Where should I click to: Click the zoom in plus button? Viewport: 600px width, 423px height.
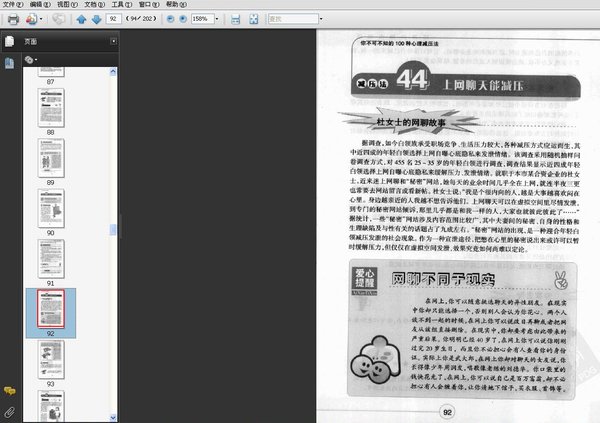tap(180, 18)
